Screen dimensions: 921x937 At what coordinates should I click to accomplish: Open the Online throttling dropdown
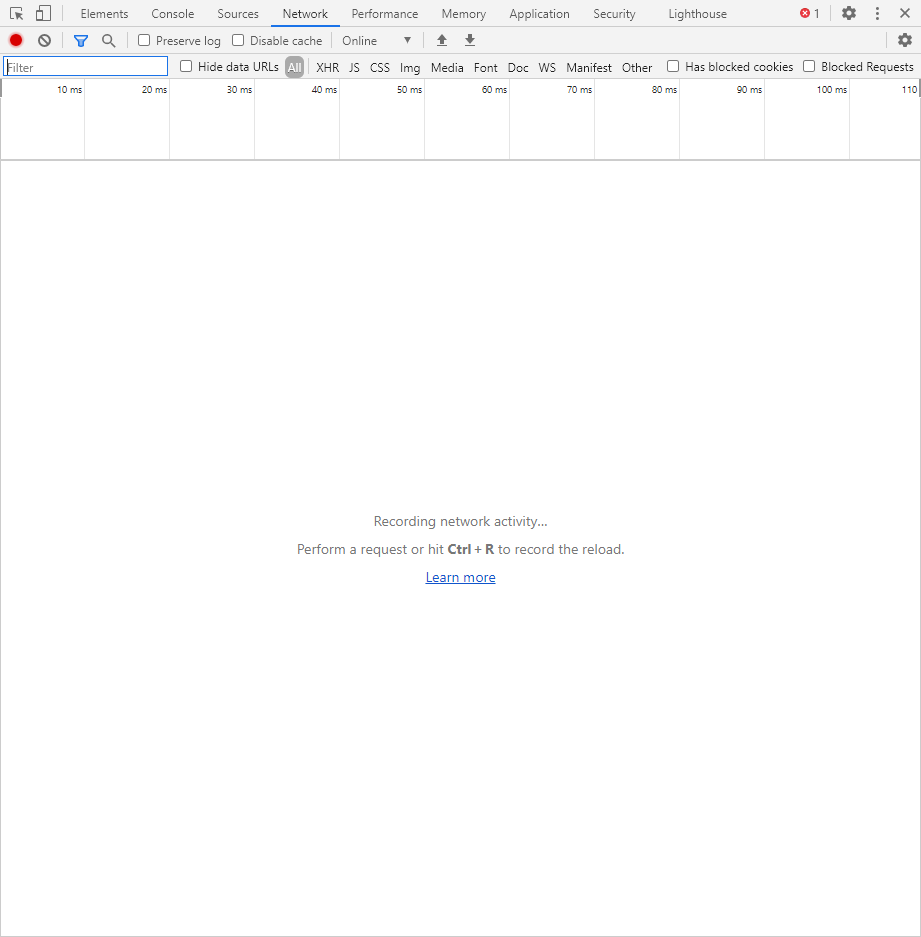click(376, 41)
